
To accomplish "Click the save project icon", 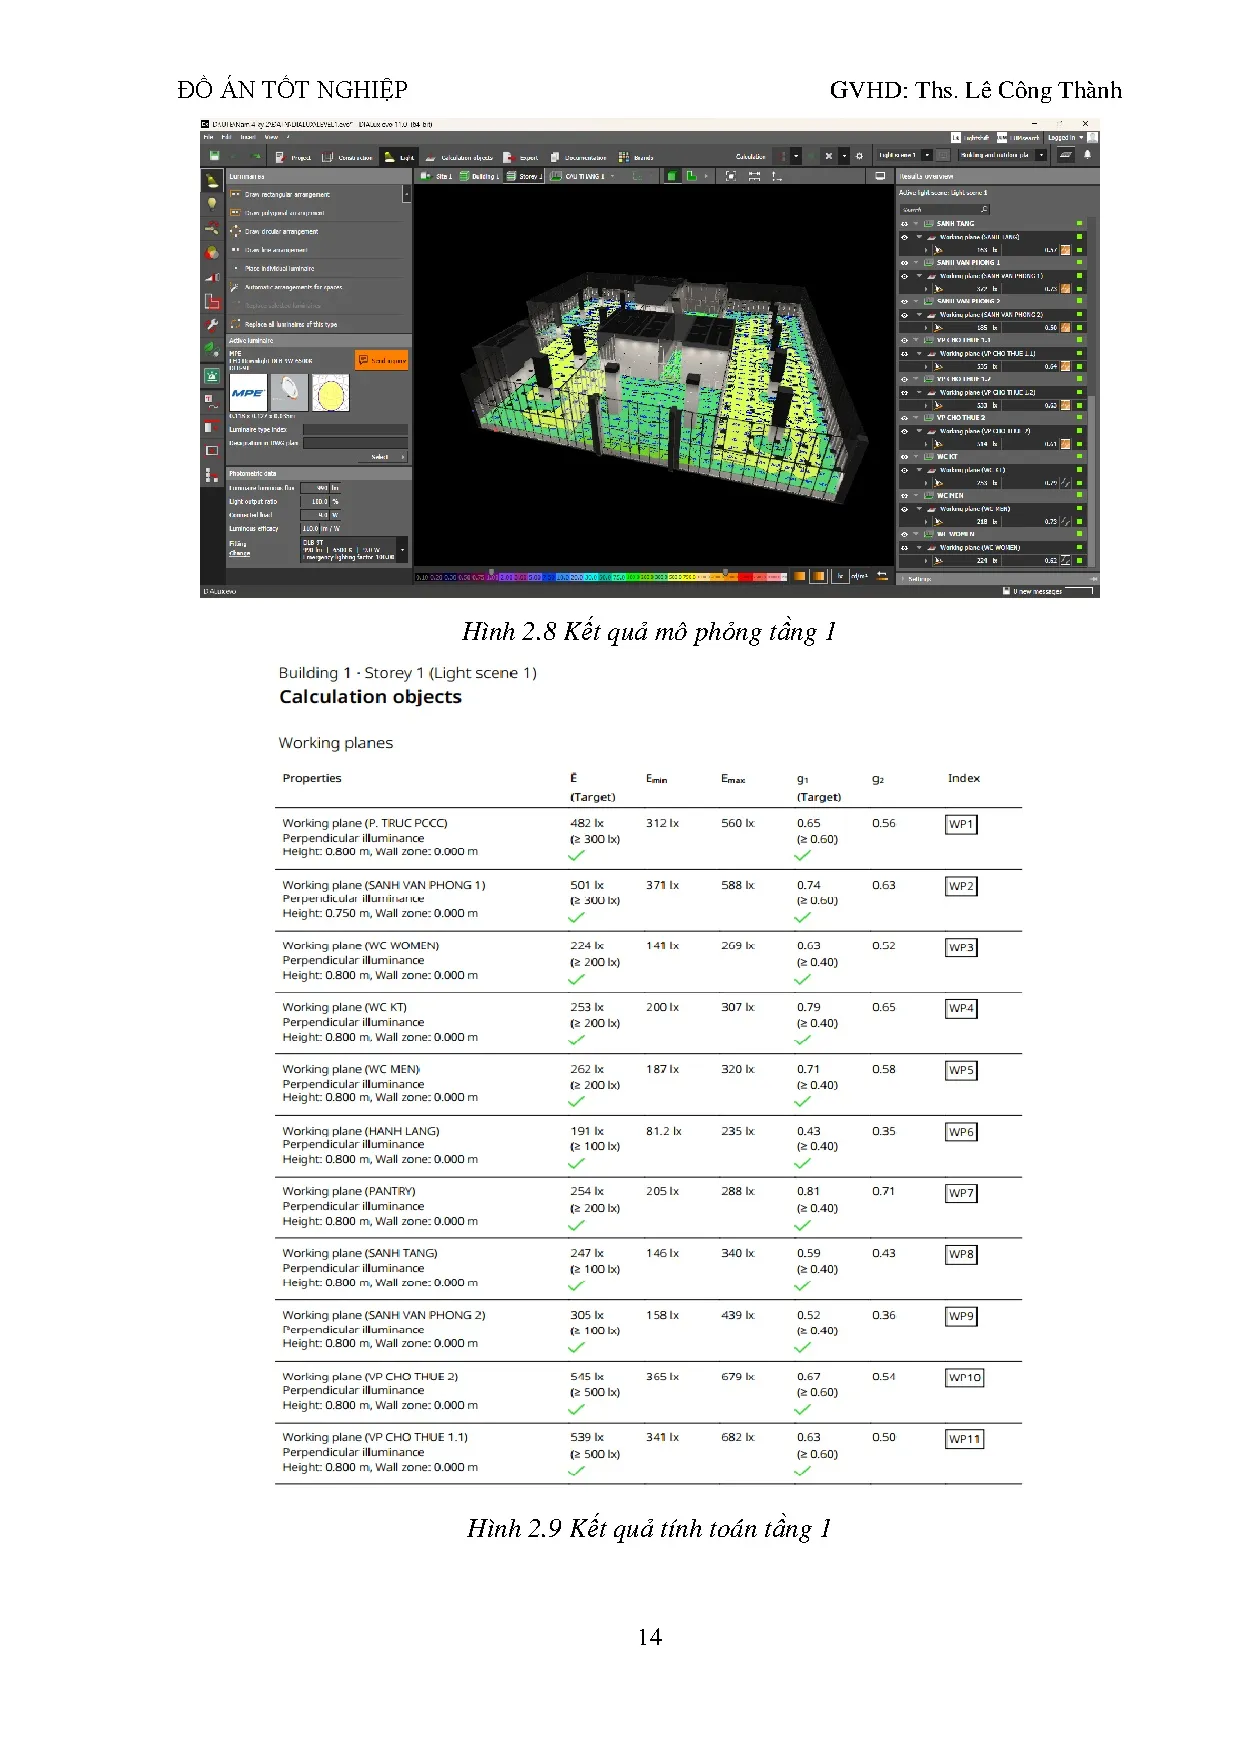I will [214, 156].
